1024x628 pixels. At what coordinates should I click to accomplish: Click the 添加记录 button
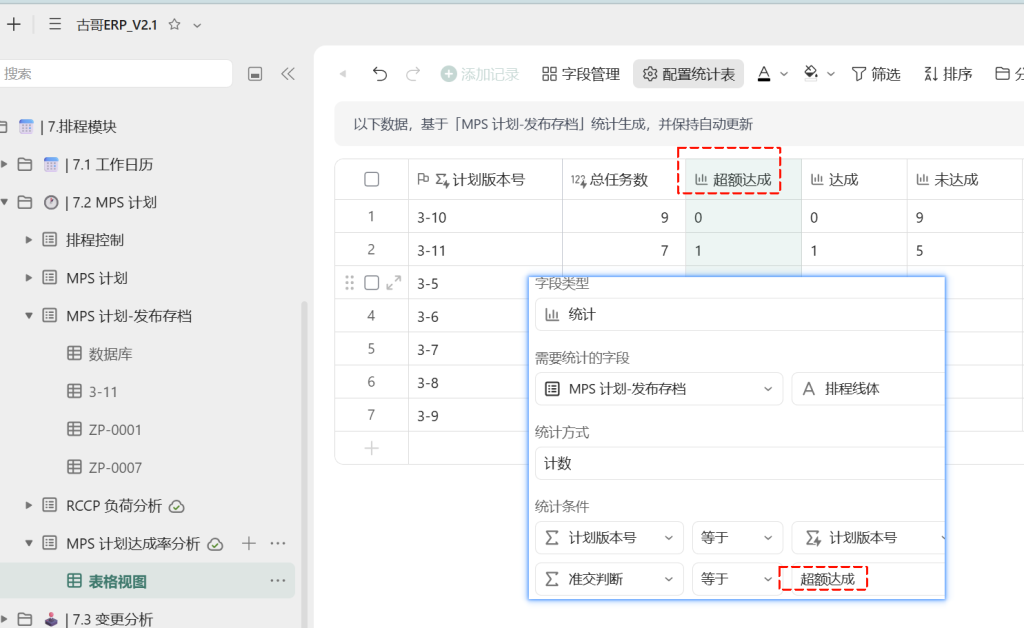coord(480,74)
